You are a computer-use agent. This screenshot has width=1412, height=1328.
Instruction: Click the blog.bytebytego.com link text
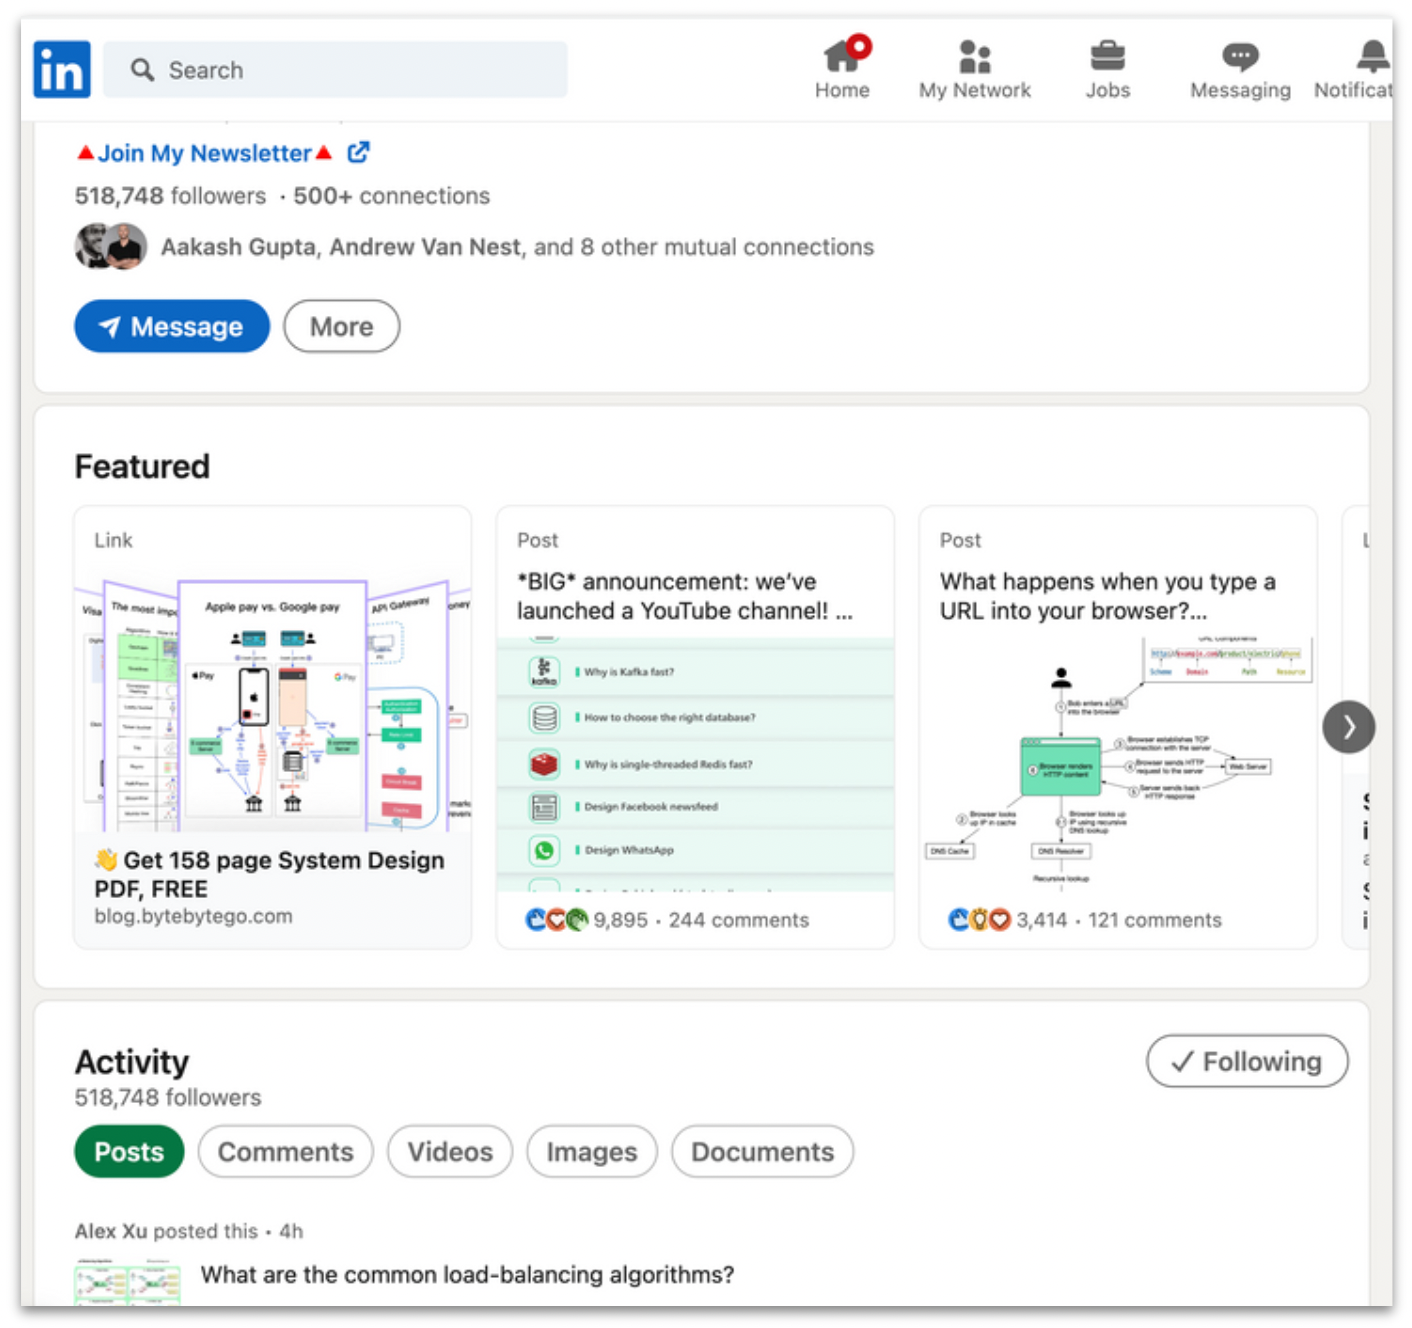tap(194, 916)
